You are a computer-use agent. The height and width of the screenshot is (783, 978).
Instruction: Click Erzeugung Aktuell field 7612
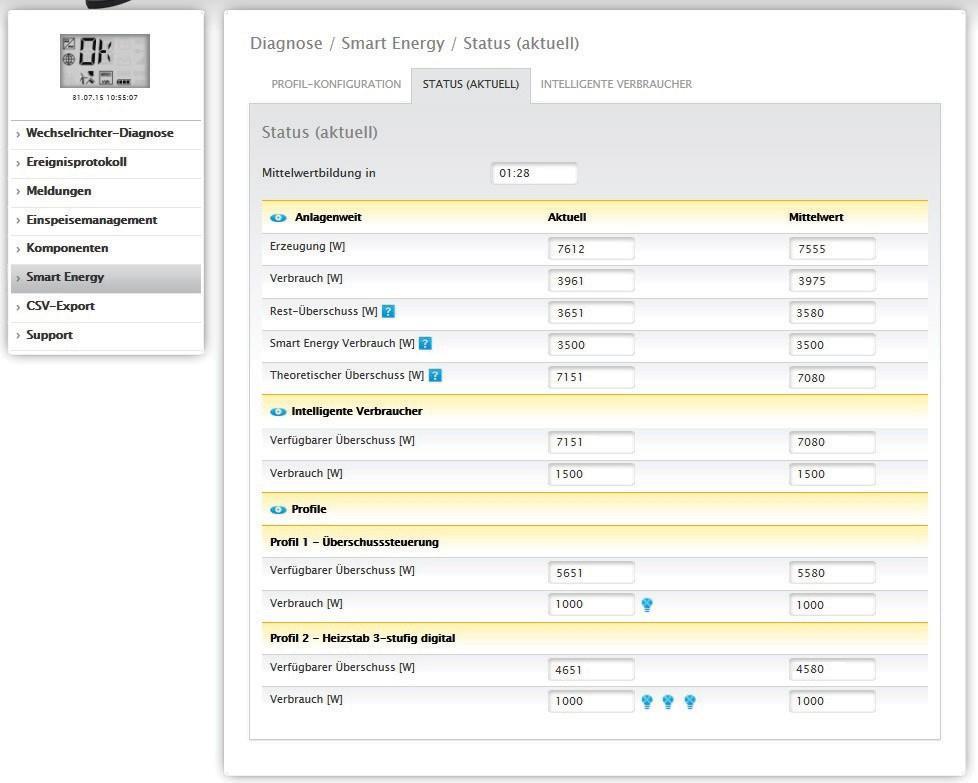click(x=591, y=249)
